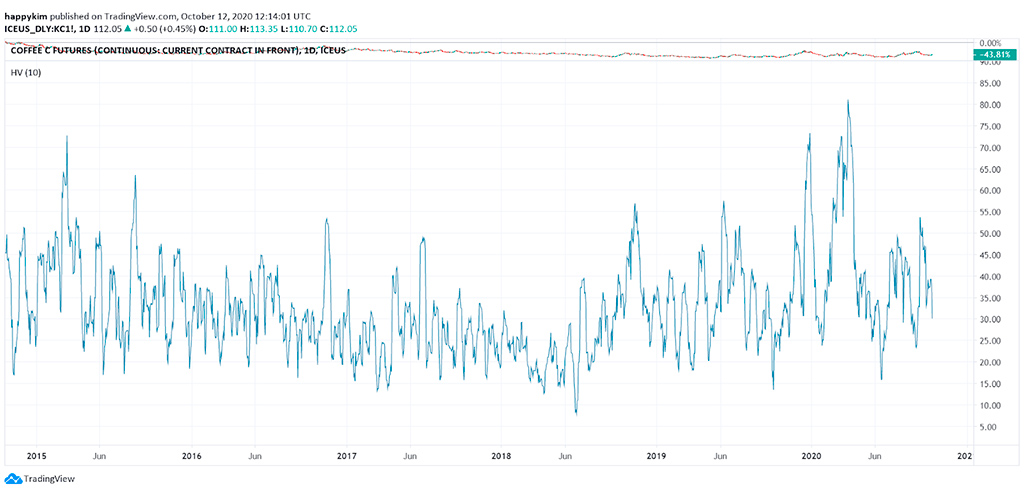
Task: Click the 2020 time axis label
Action: 811,456
